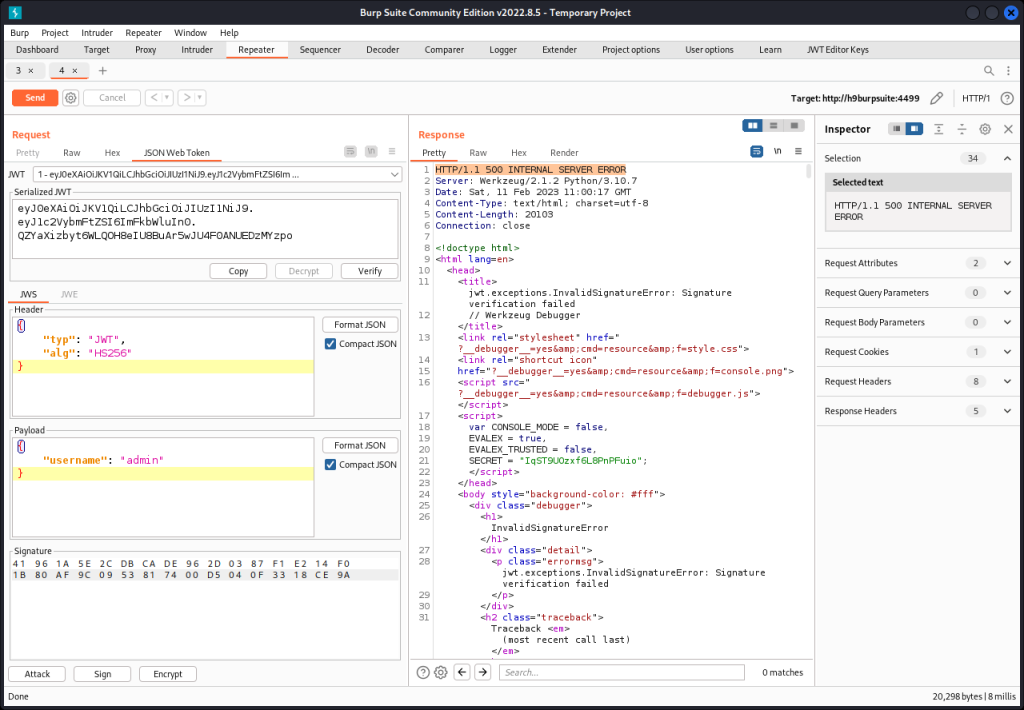
Task: Expand Request Query Parameters section
Action: click(1008, 293)
